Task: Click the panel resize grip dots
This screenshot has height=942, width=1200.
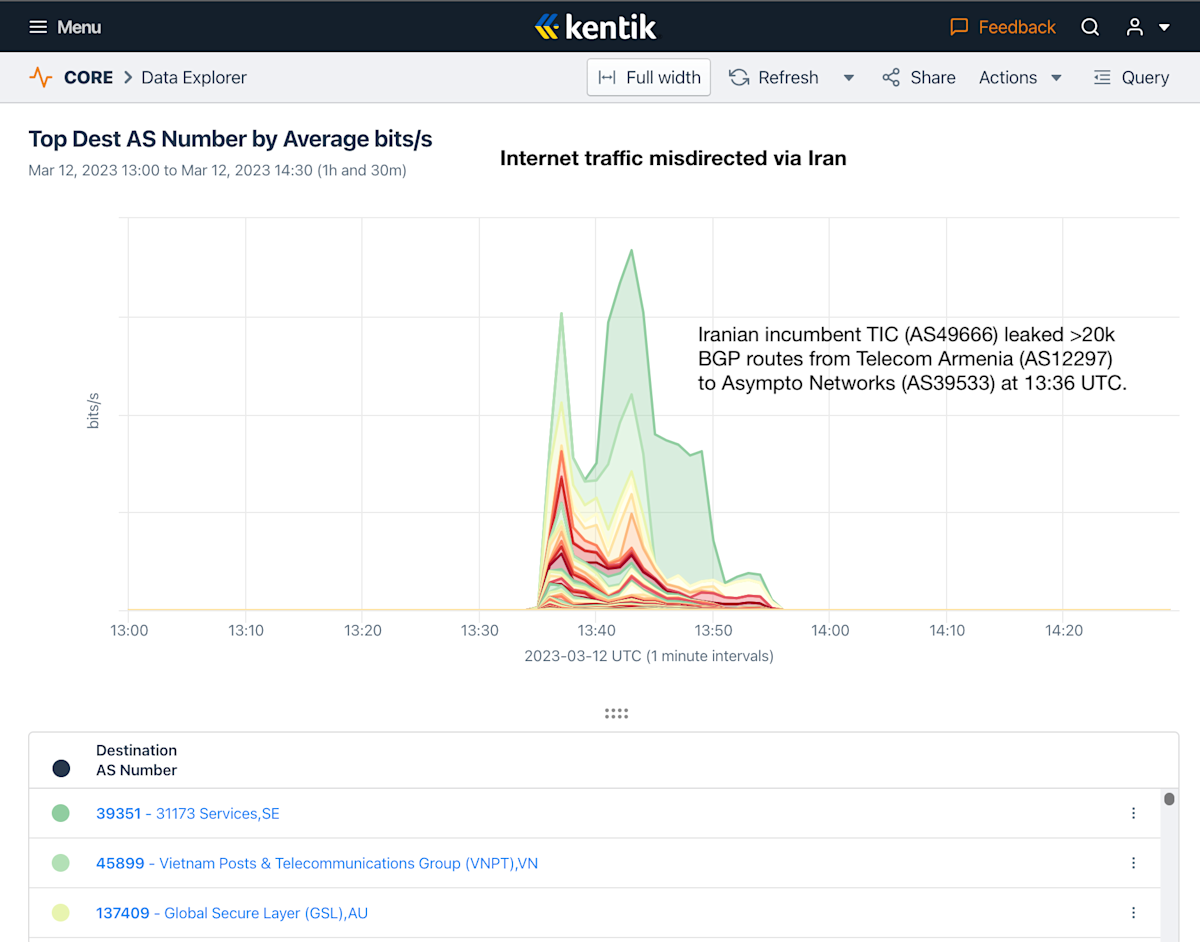Action: click(x=616, y=713)
